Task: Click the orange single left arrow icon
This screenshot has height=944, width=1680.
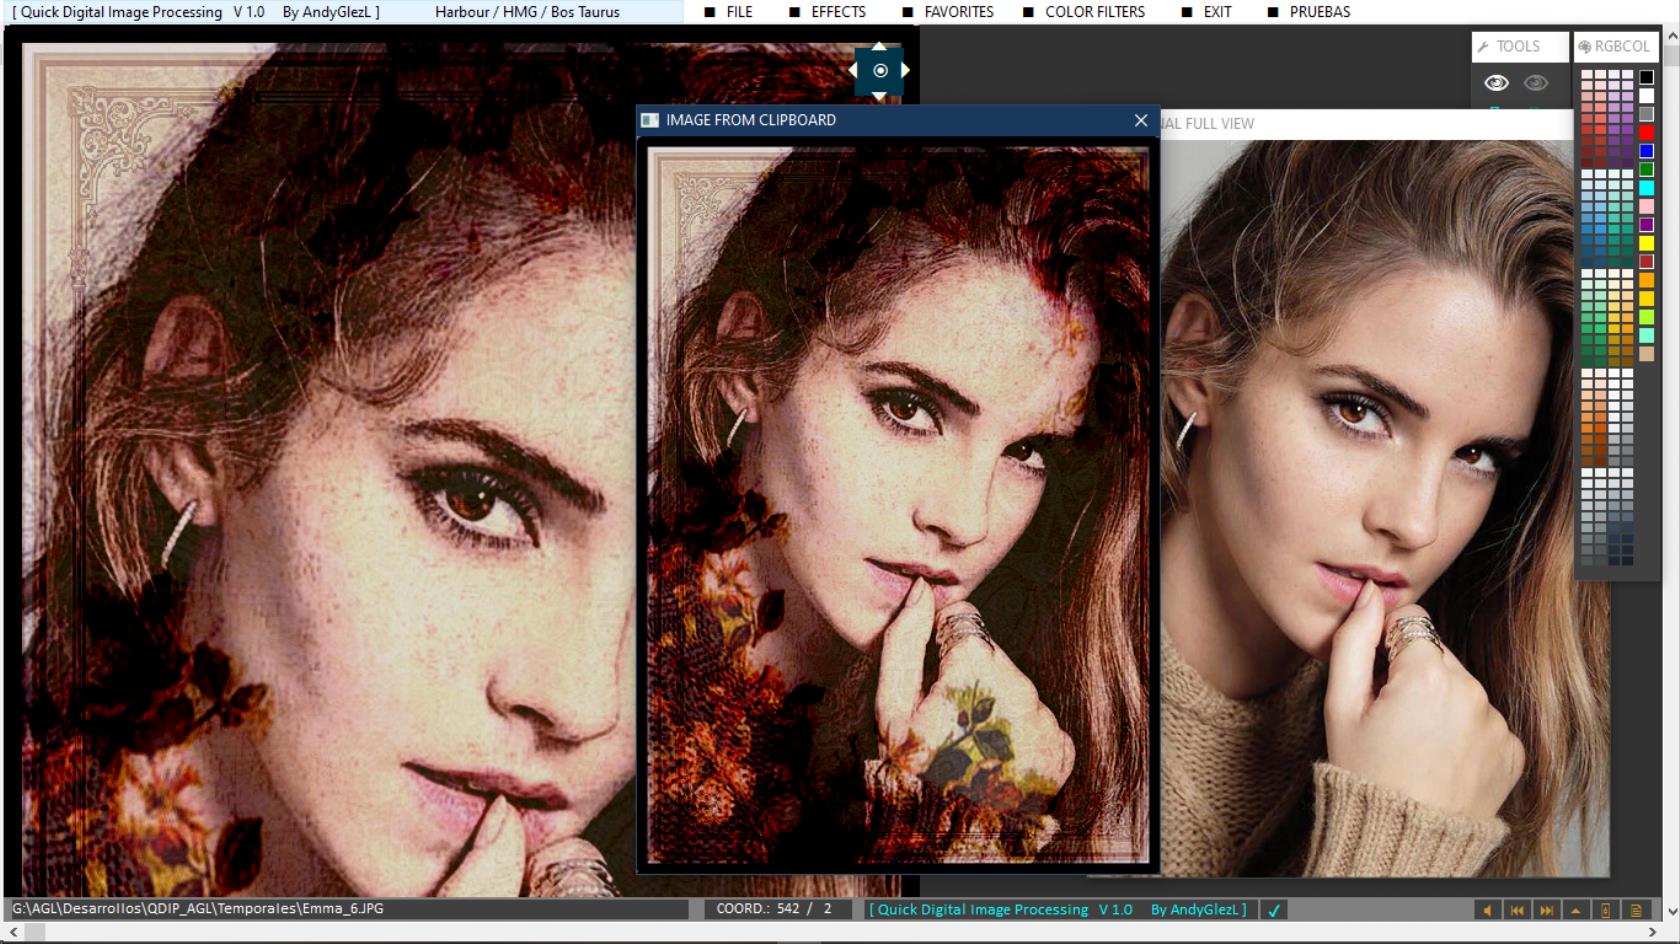Action: pyautogui.click(x=1487, y=910)
